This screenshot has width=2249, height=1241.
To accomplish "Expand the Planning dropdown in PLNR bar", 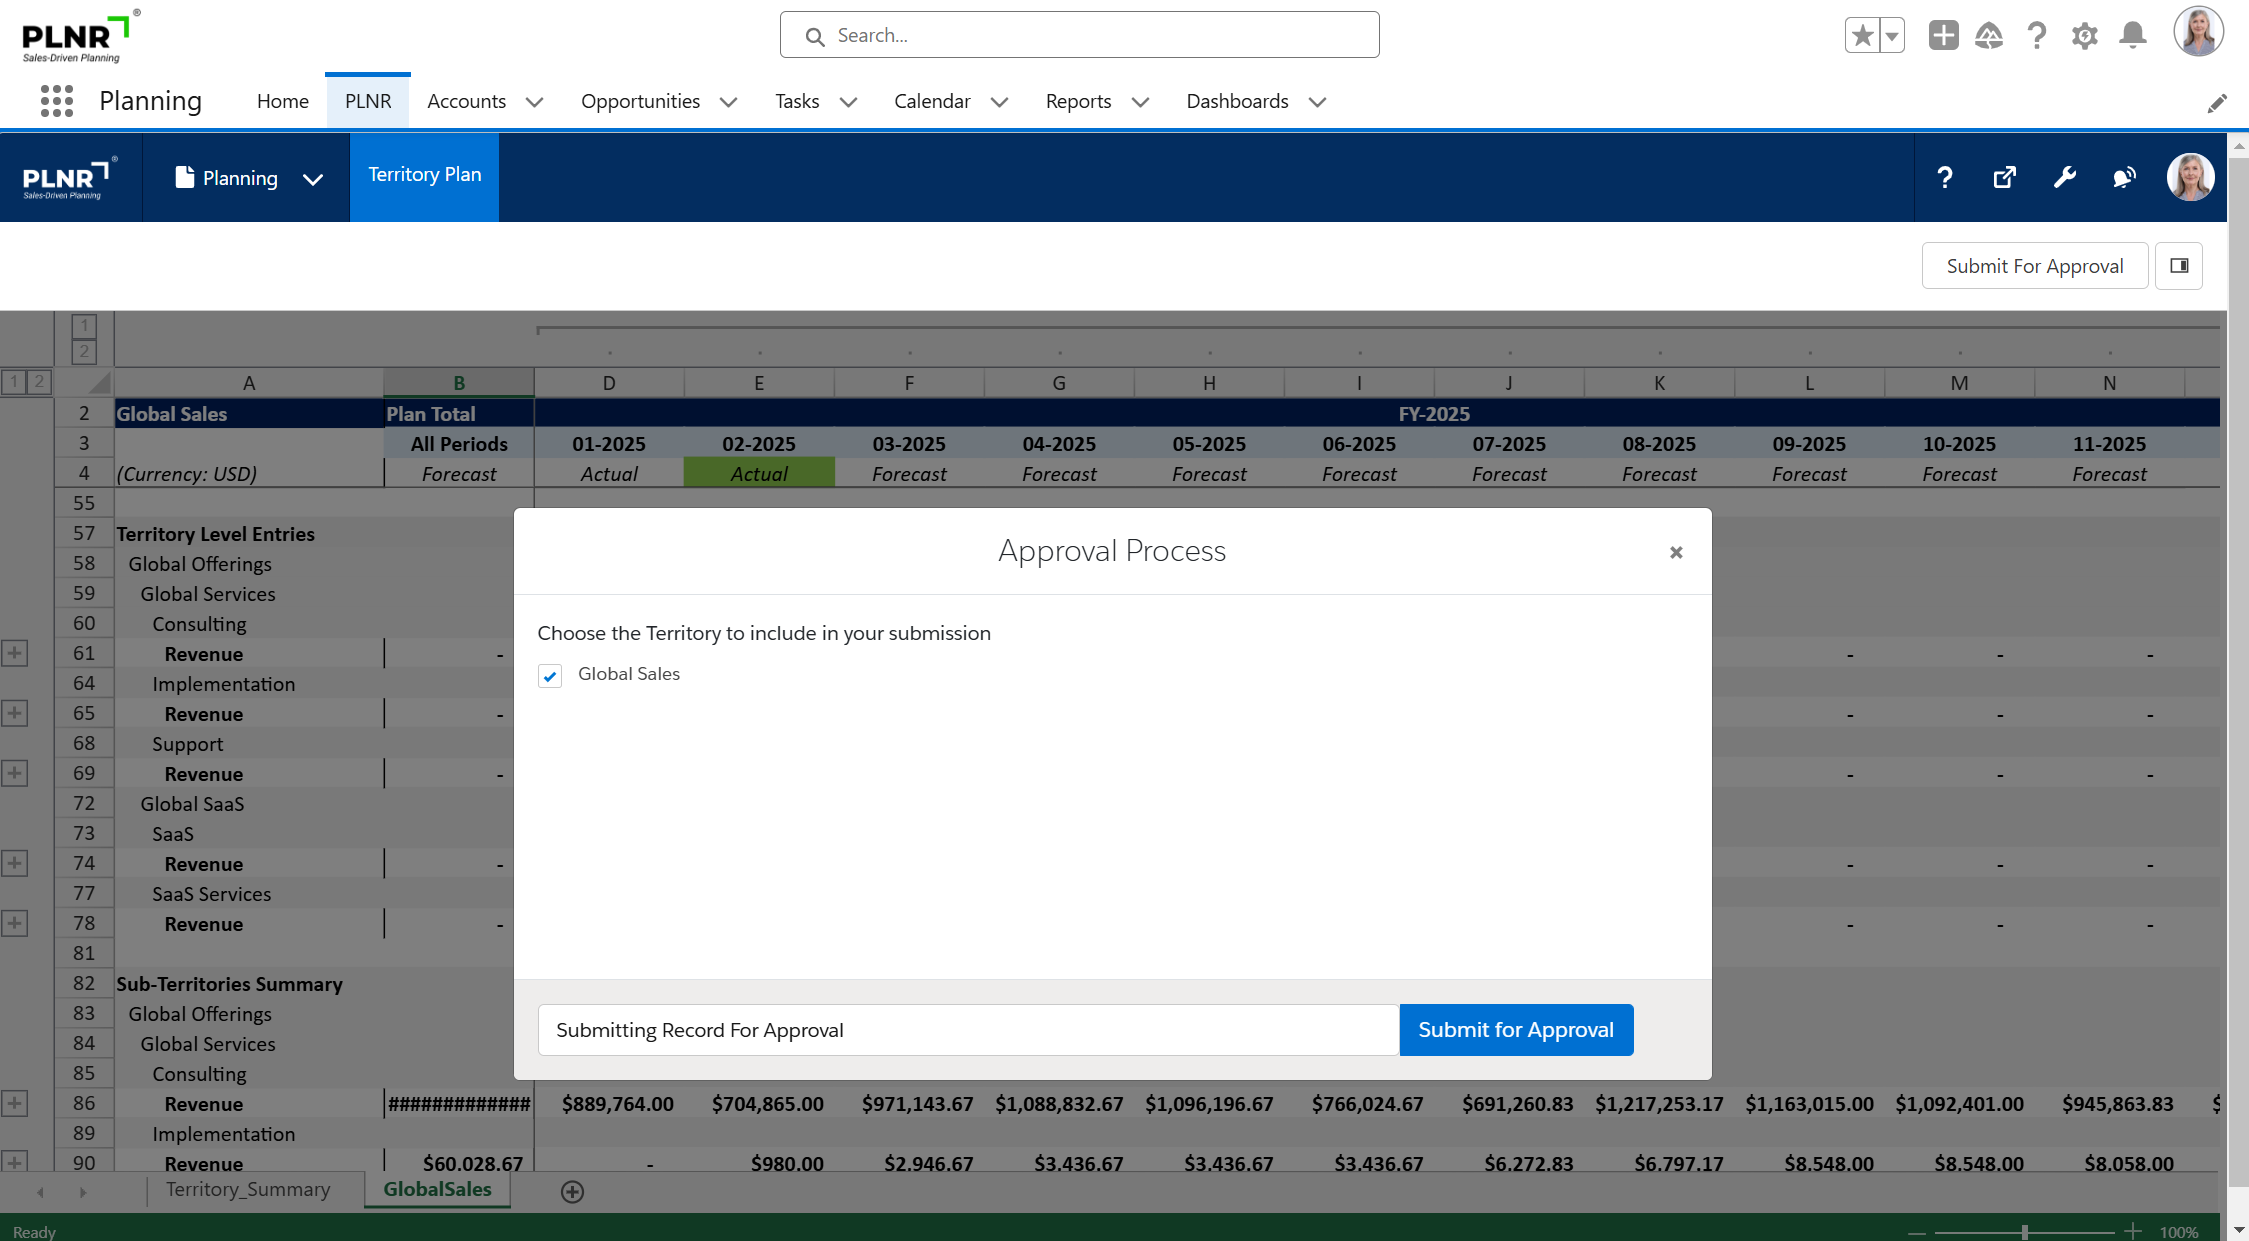I will click(313, 179).
